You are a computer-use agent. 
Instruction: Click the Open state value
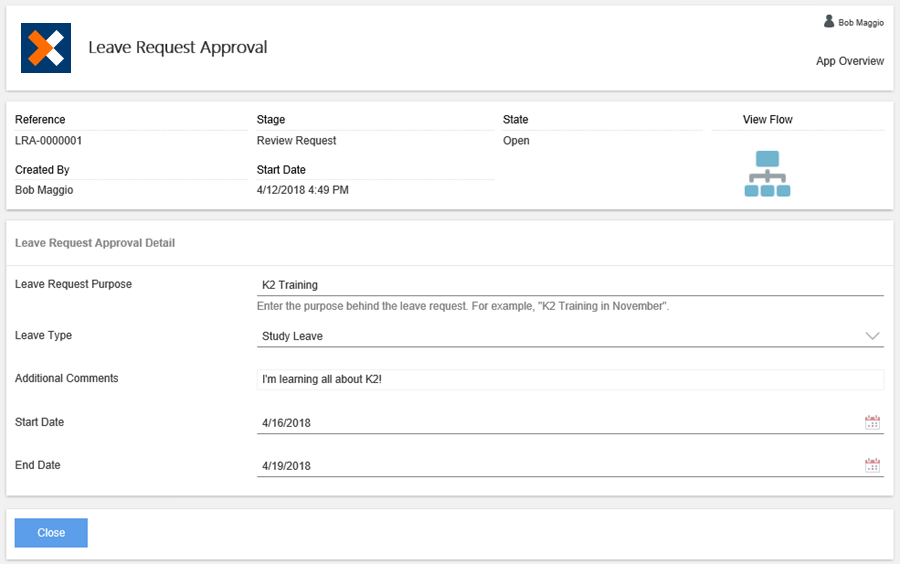[x=516, y=141]
